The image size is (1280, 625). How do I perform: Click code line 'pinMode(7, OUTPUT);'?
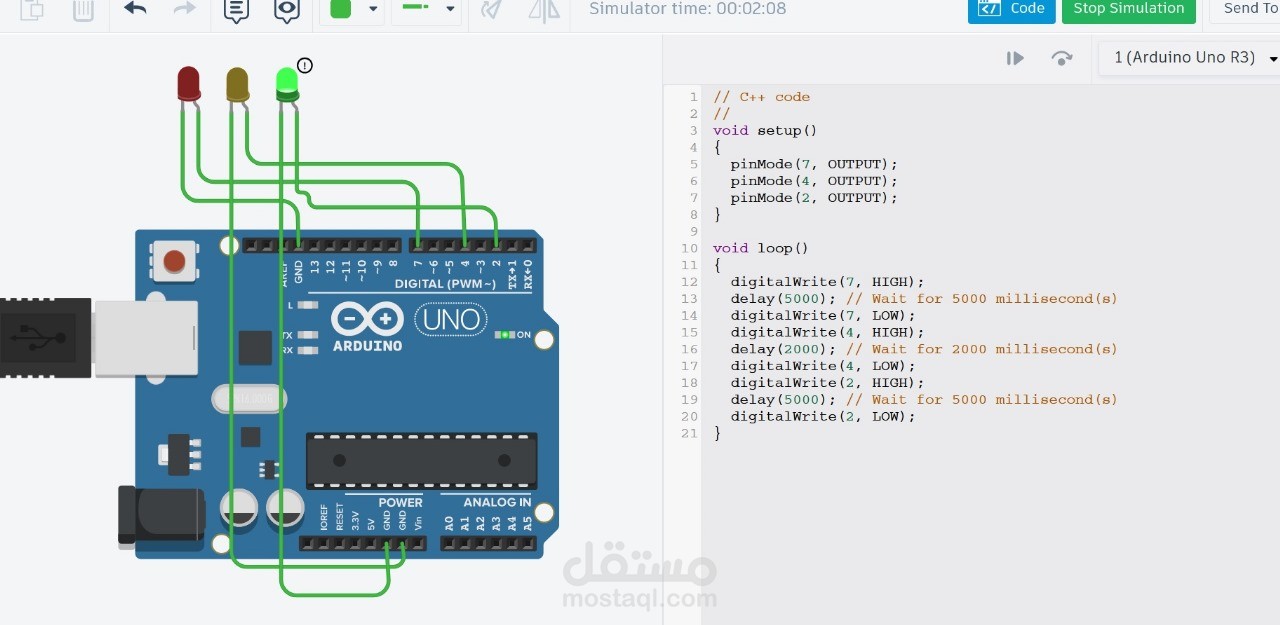pos(814,164)
